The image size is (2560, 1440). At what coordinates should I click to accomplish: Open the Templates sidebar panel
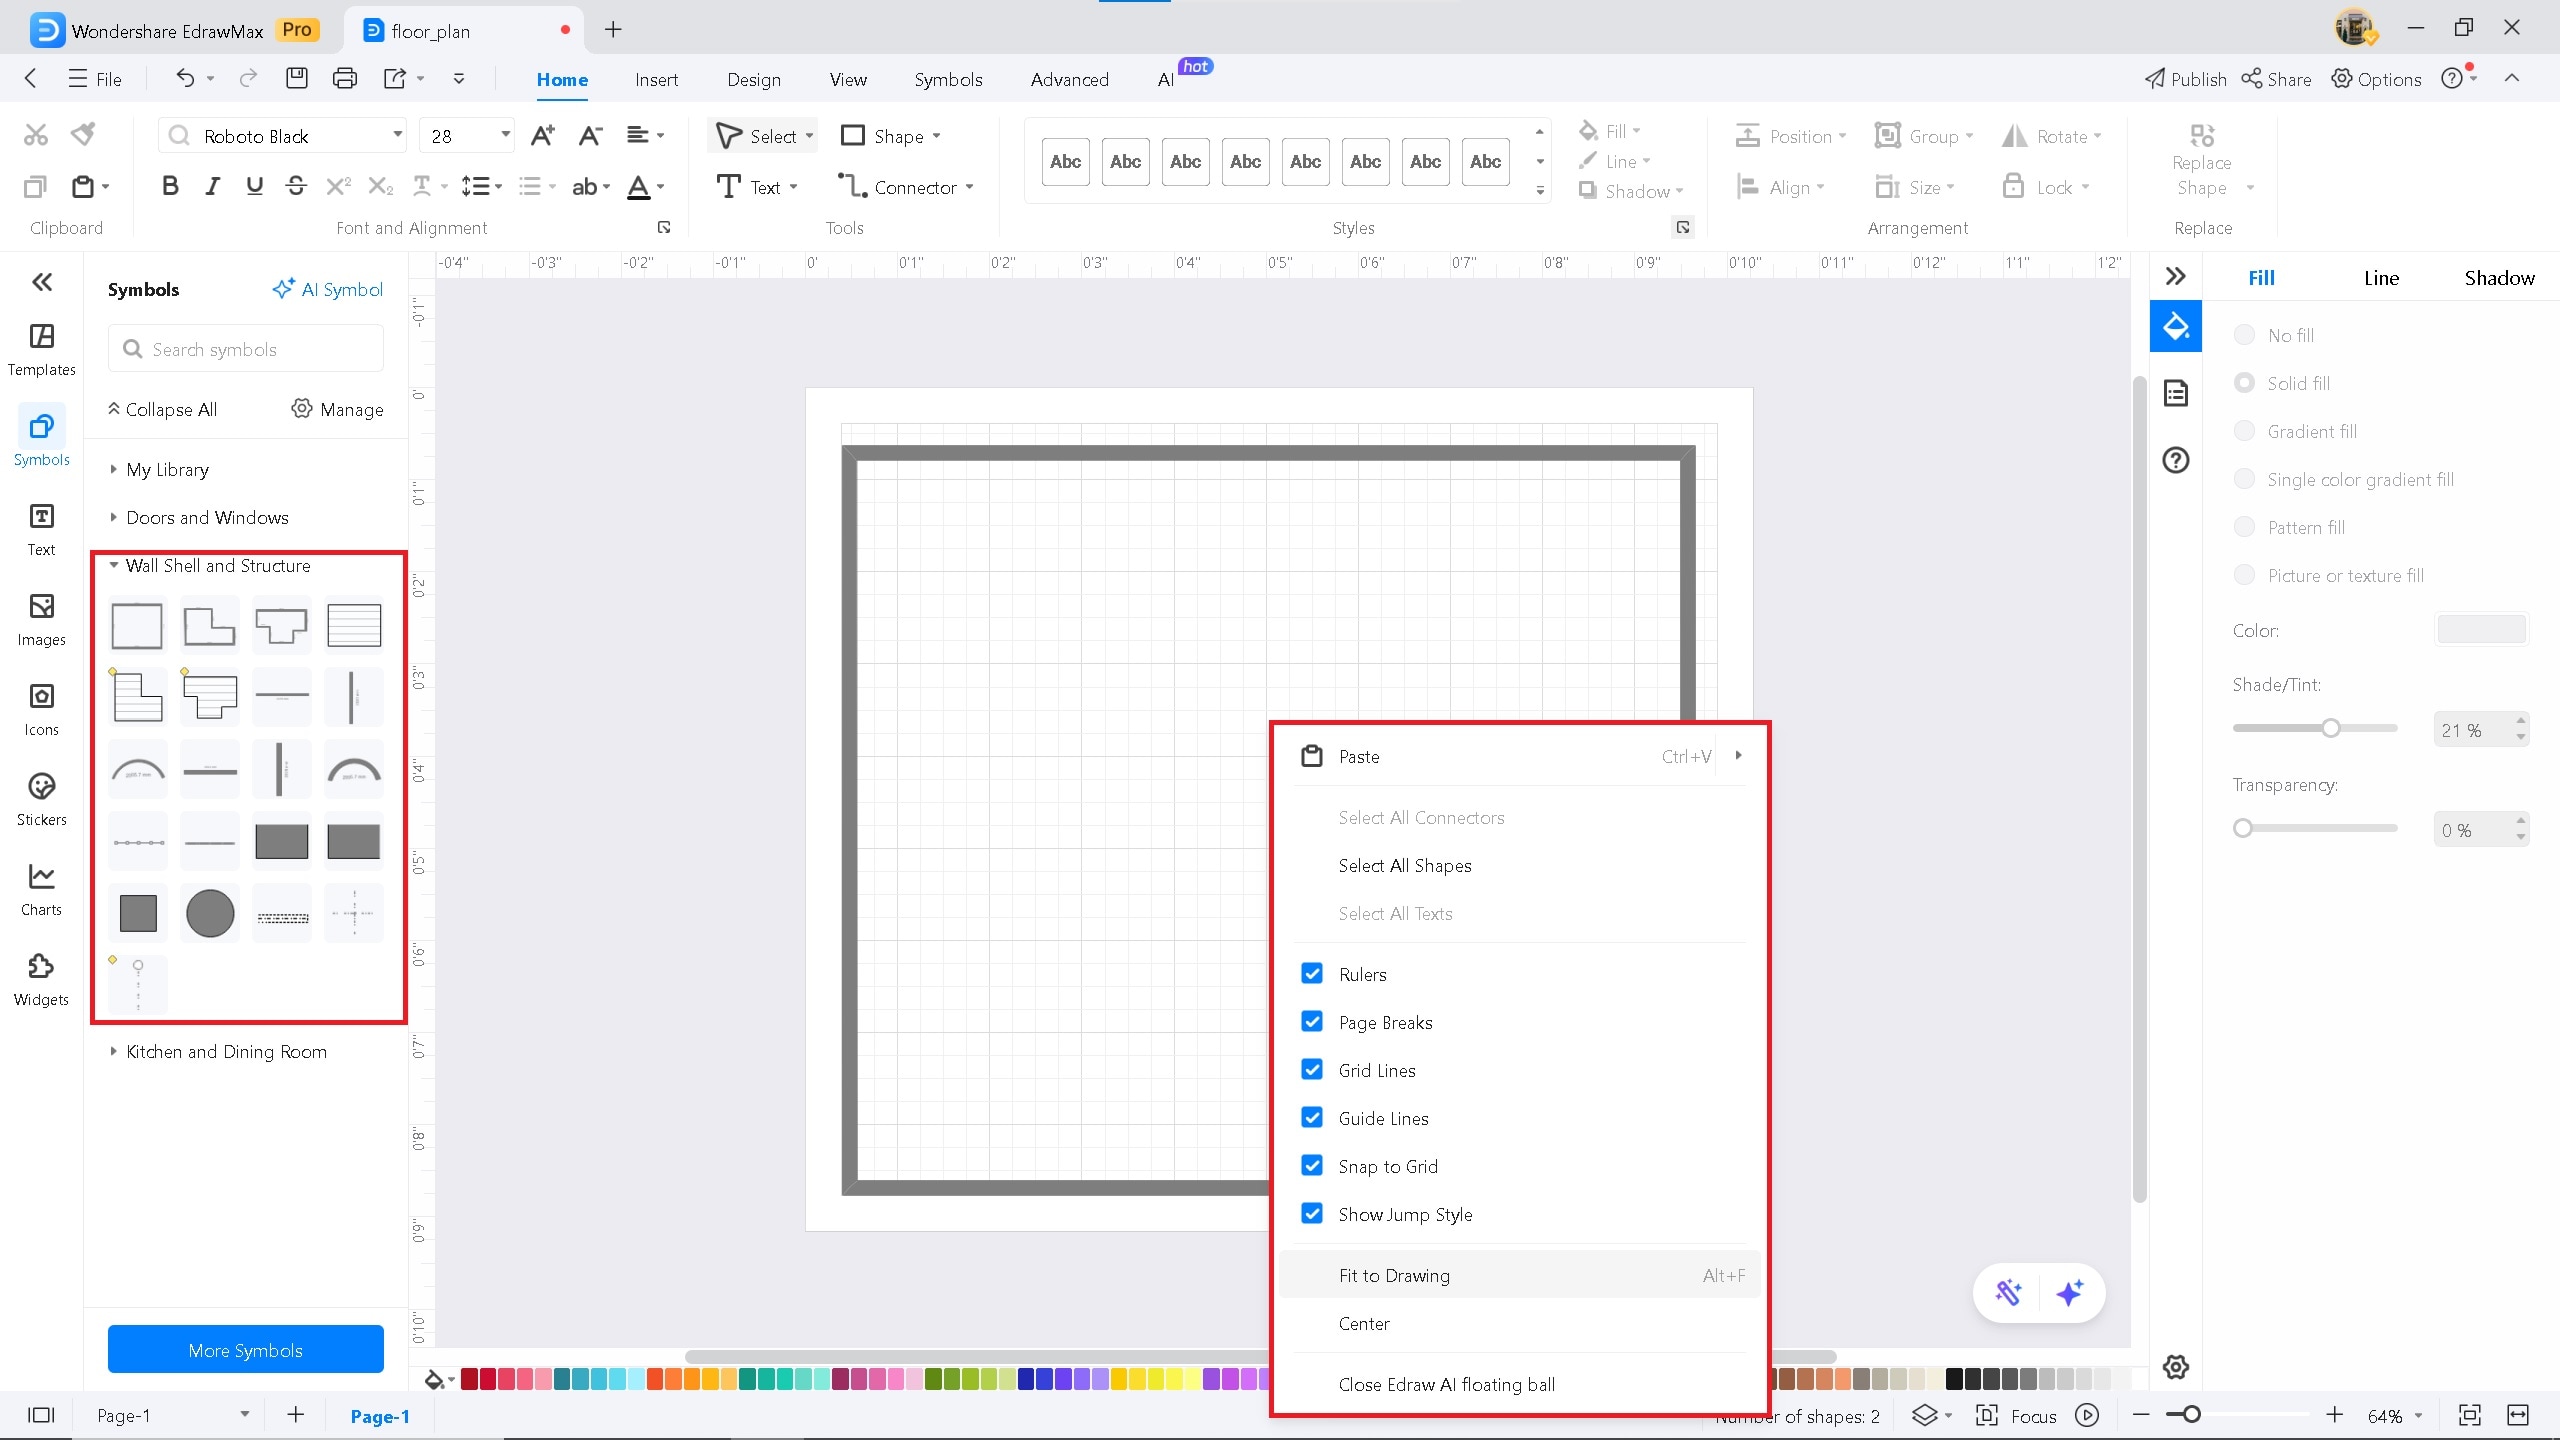point(41,350)
